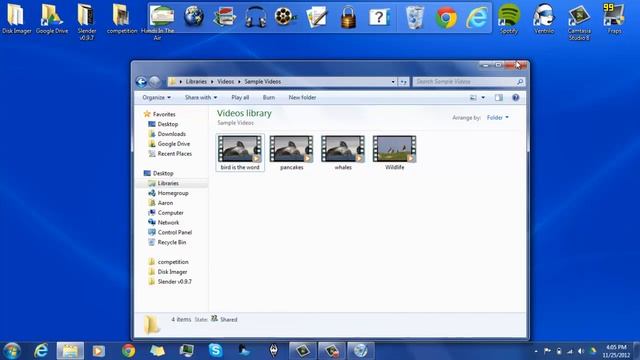Open the question mark icon in the dock
Screen dimensions: 640x360
pos(379,17)
